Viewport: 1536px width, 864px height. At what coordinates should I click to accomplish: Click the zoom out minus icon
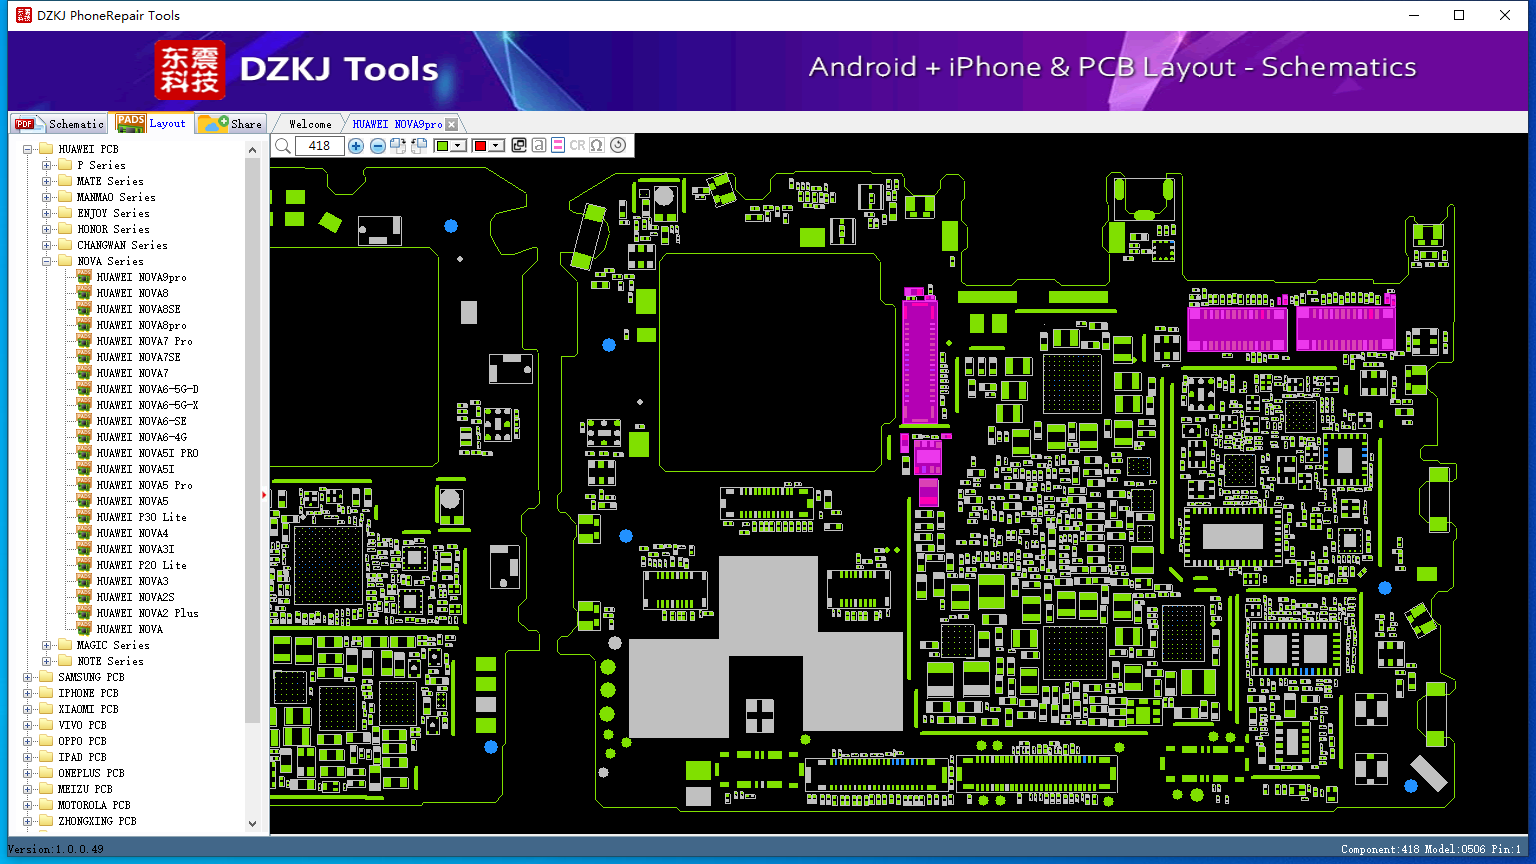tap(378, 146)
